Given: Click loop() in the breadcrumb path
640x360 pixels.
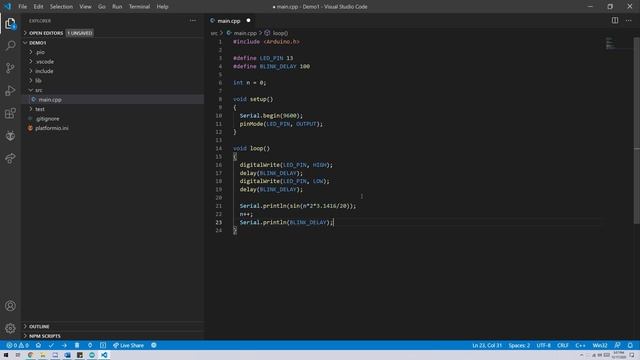Looking at the screenshot, I should point(280,33).
